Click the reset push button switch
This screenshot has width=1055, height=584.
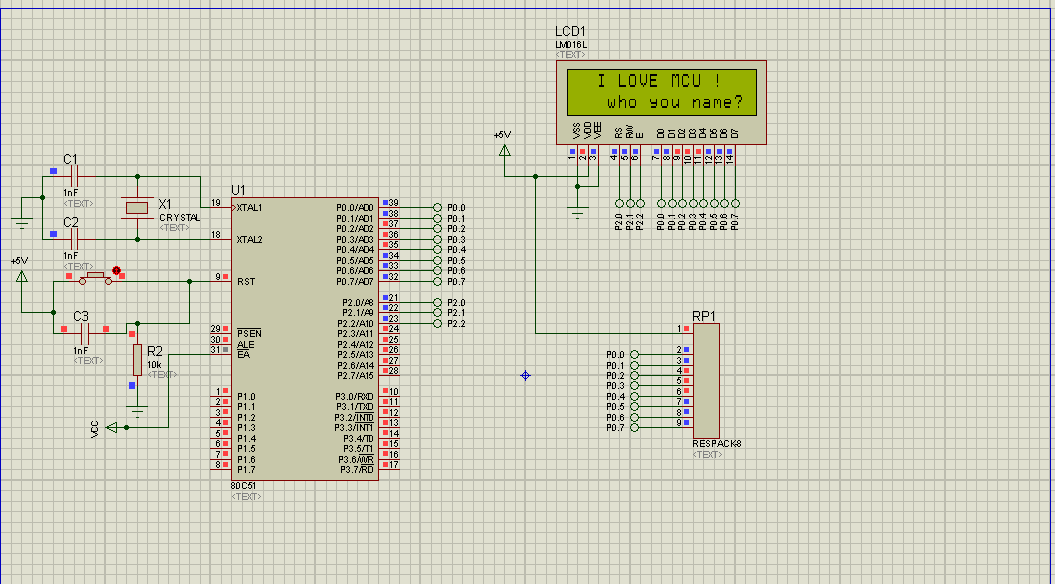[96, 279]
